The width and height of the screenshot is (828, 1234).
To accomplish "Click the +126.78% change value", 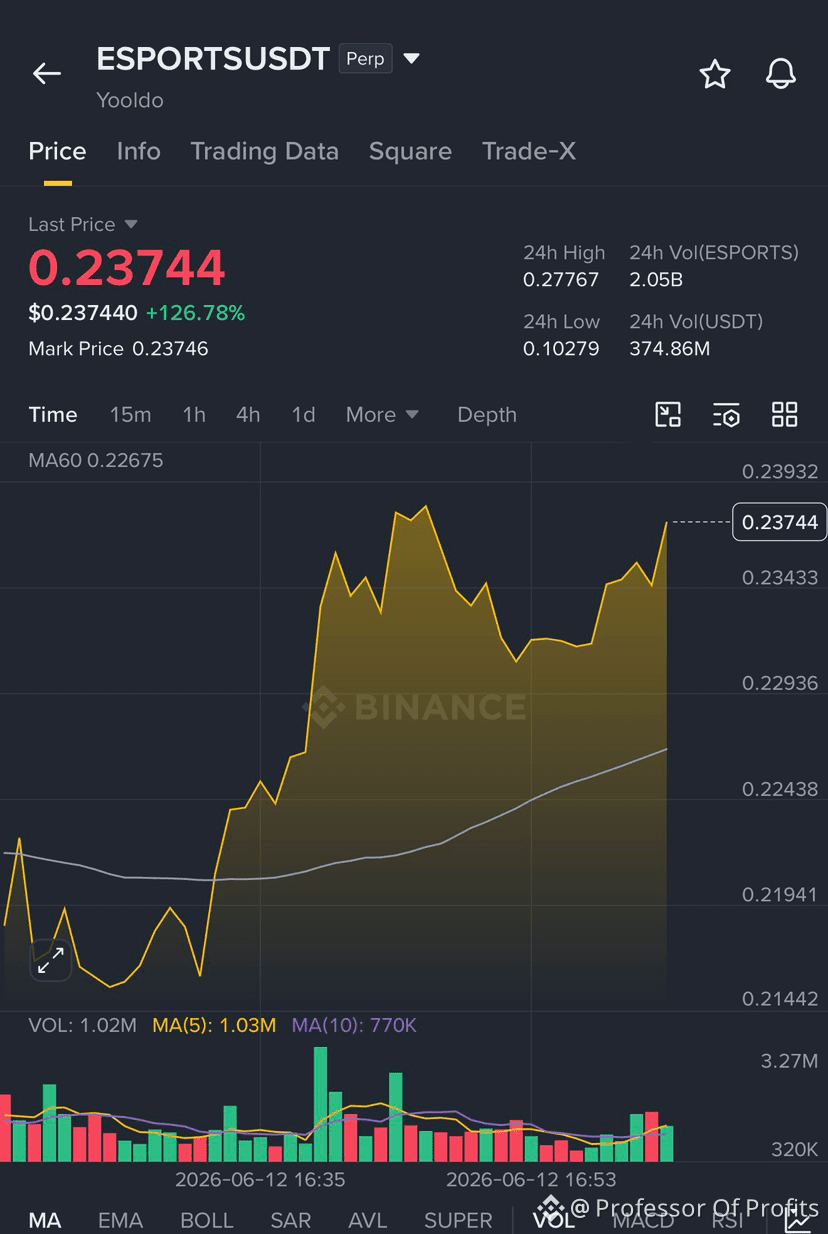I will point(195,313).
